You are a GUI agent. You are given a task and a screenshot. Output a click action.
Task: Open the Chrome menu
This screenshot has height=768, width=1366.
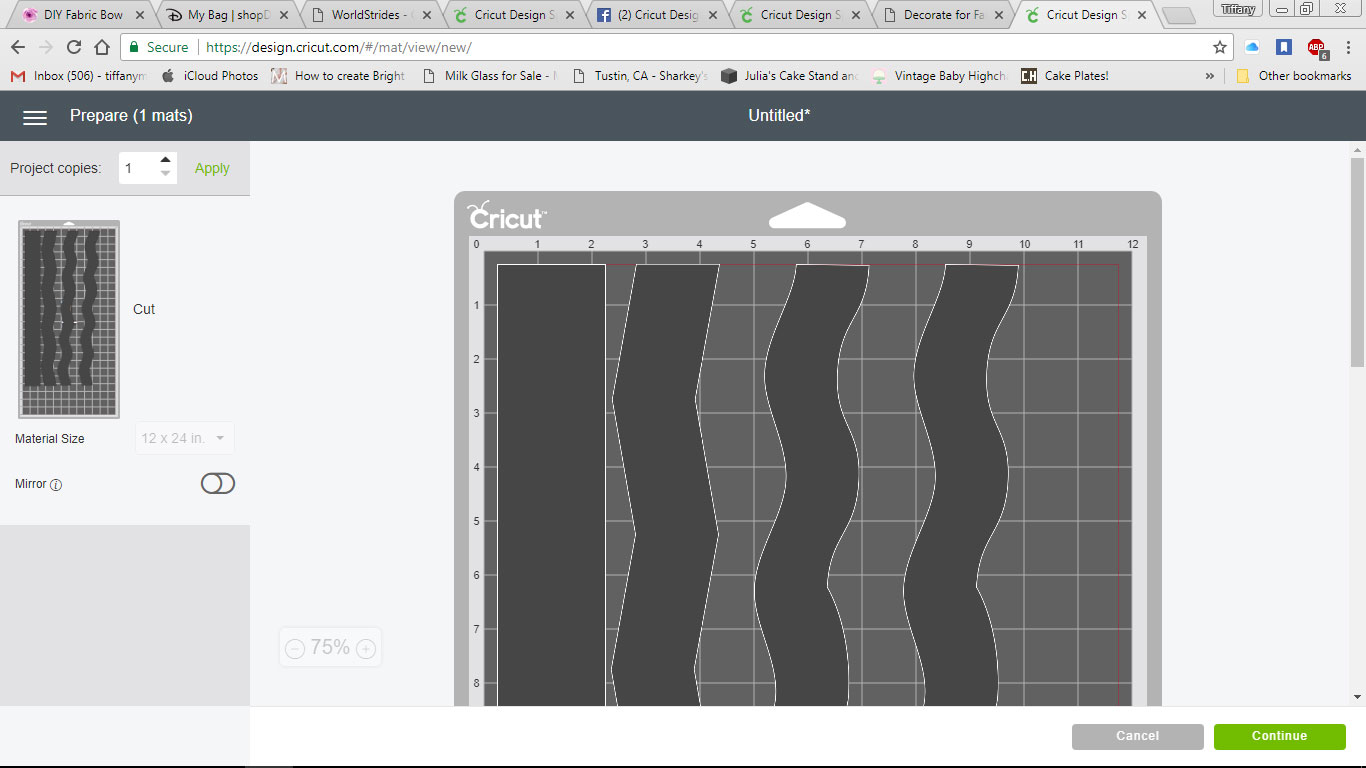point(1349,47)
